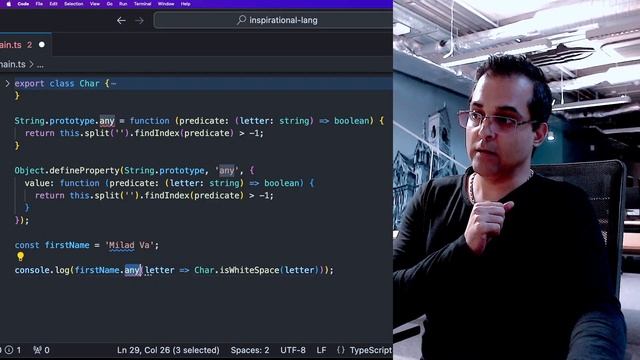Open the Go menu
The height and width of the screenshot is (360, 640).
[x=109, y=4]
